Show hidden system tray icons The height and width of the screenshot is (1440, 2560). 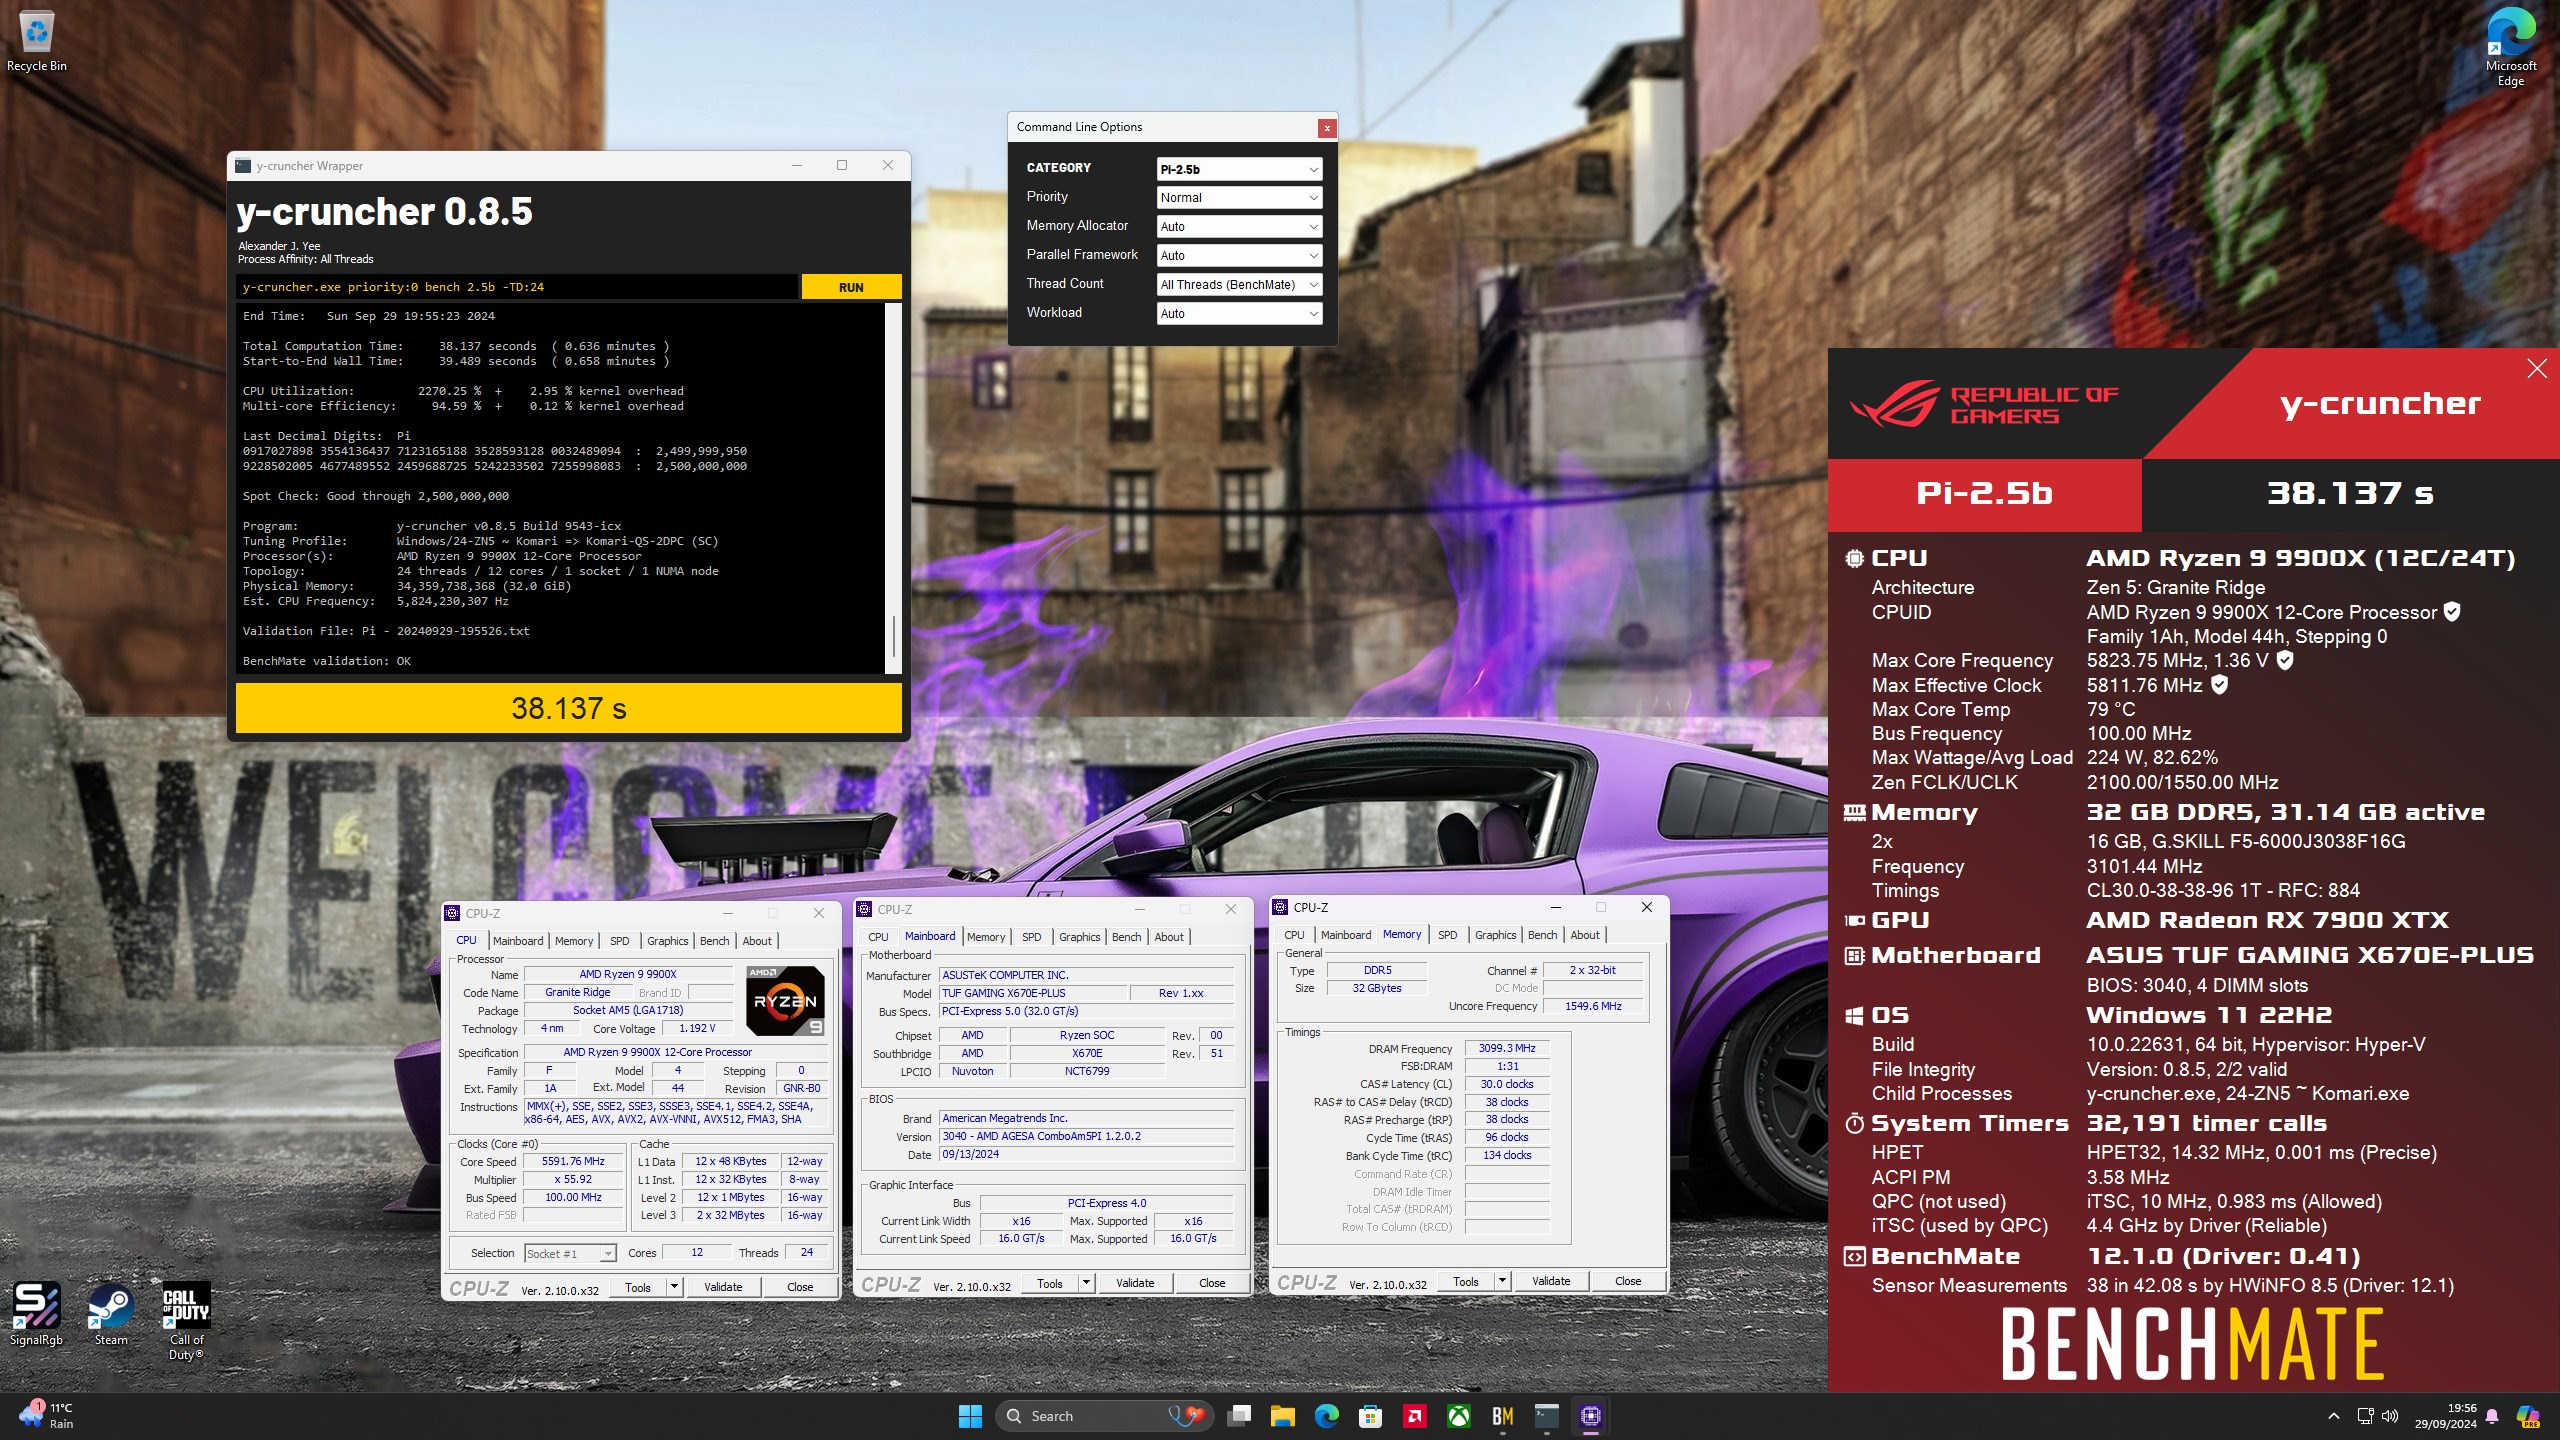coord(2334,1416)
